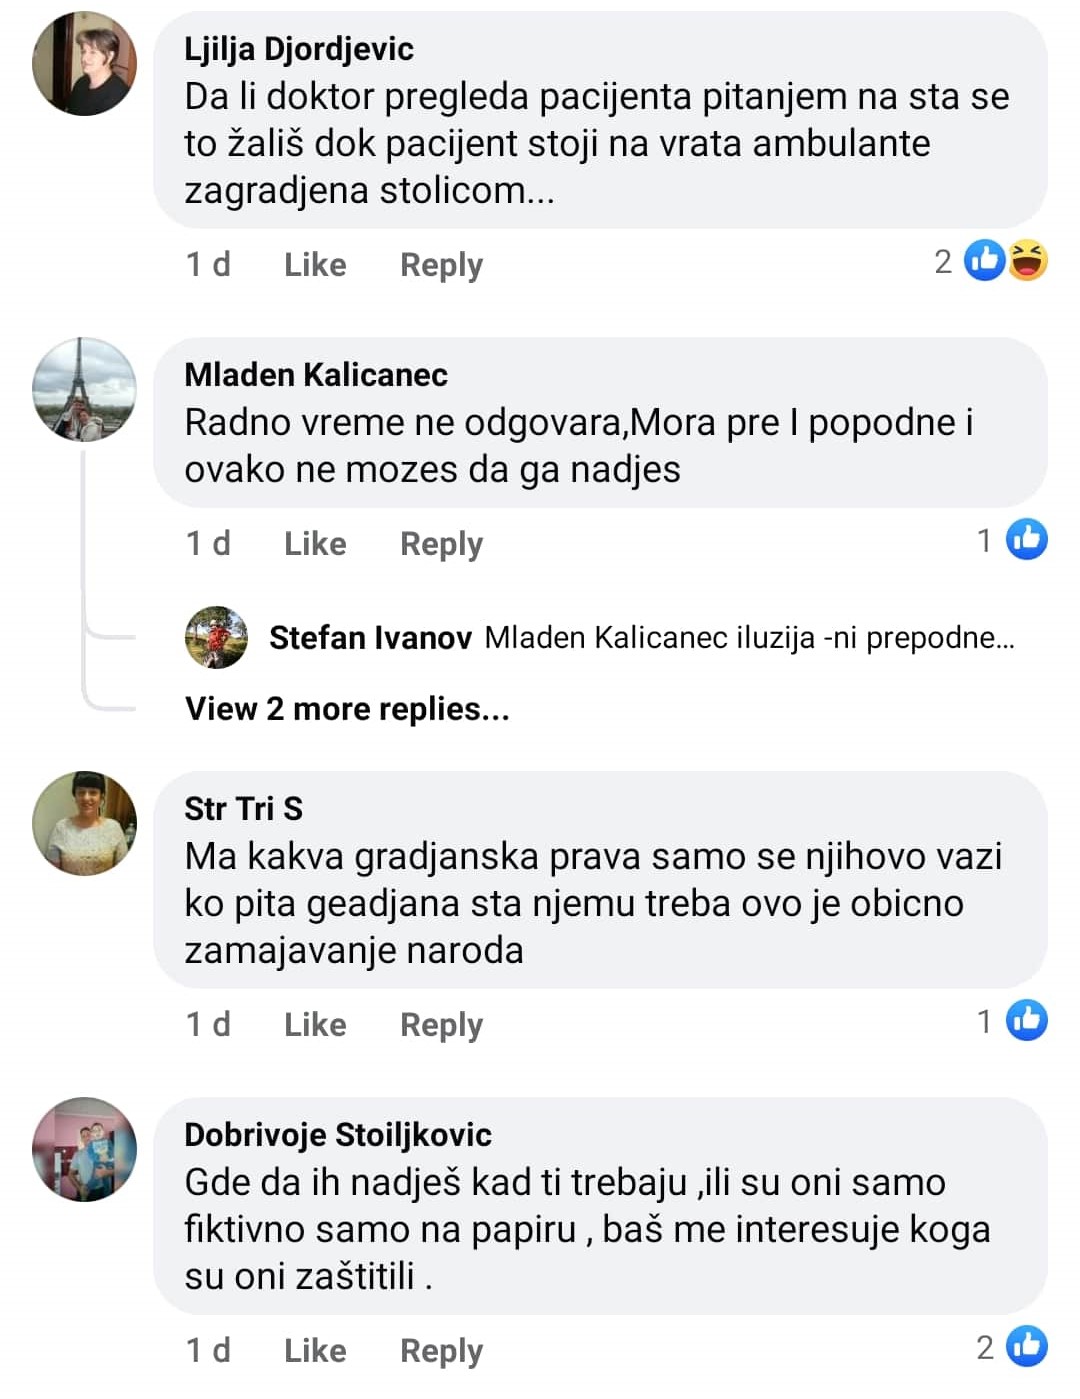This screenshot has width=1080, height=1399.
Task: Like the comment by Str Tri S
Action: [x=315, y=1025]
